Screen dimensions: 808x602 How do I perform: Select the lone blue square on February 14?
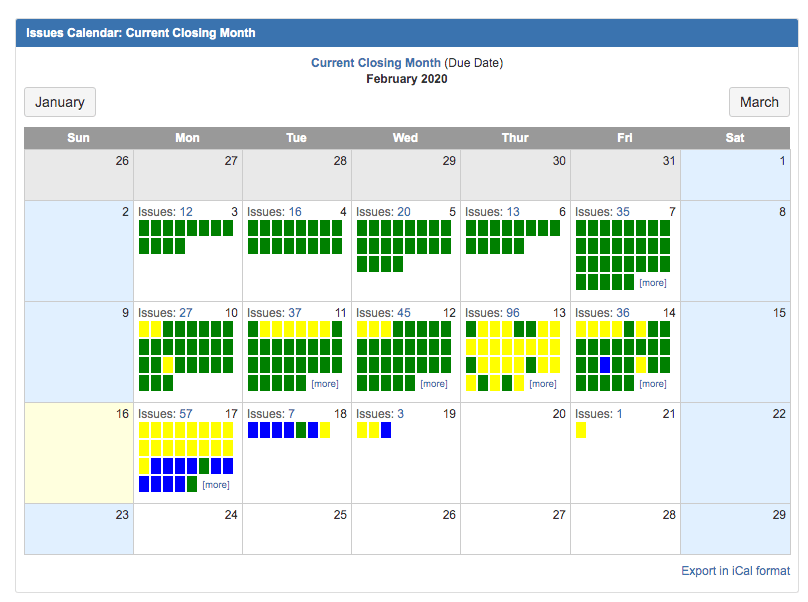605,365
